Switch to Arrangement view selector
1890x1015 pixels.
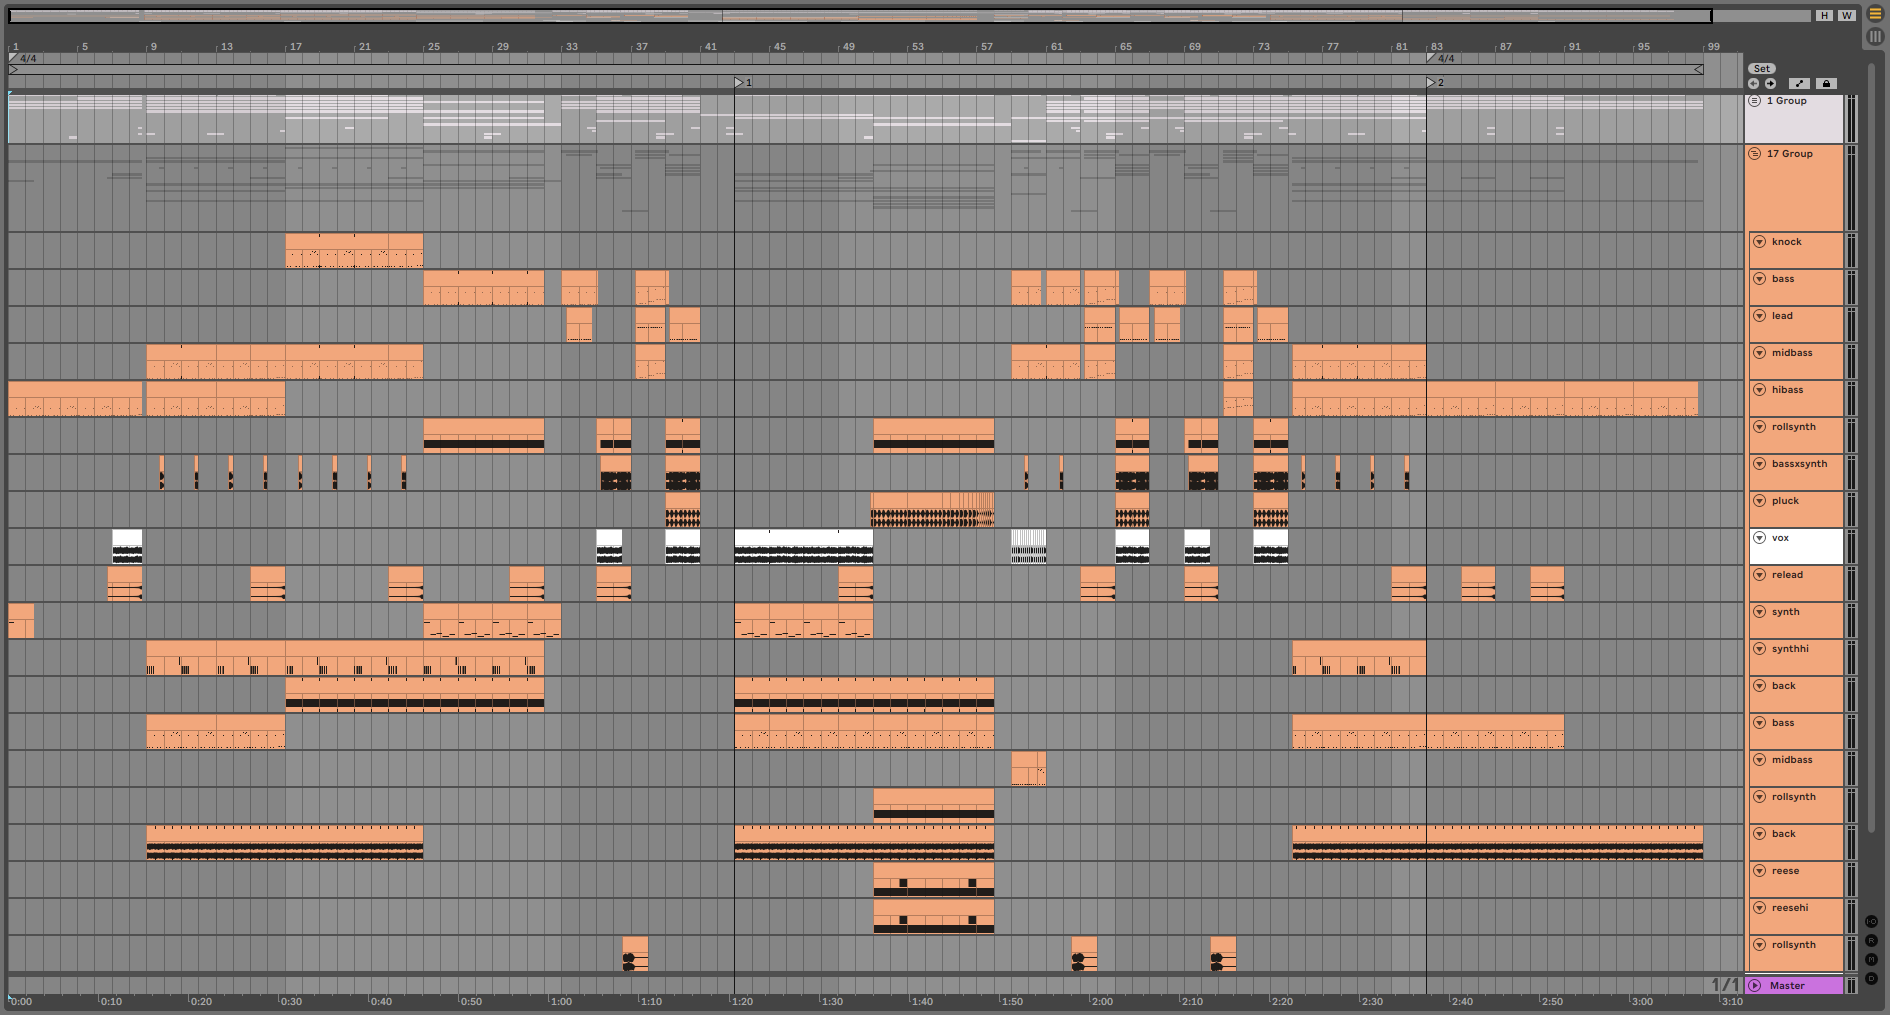[x=1875, y=14]
